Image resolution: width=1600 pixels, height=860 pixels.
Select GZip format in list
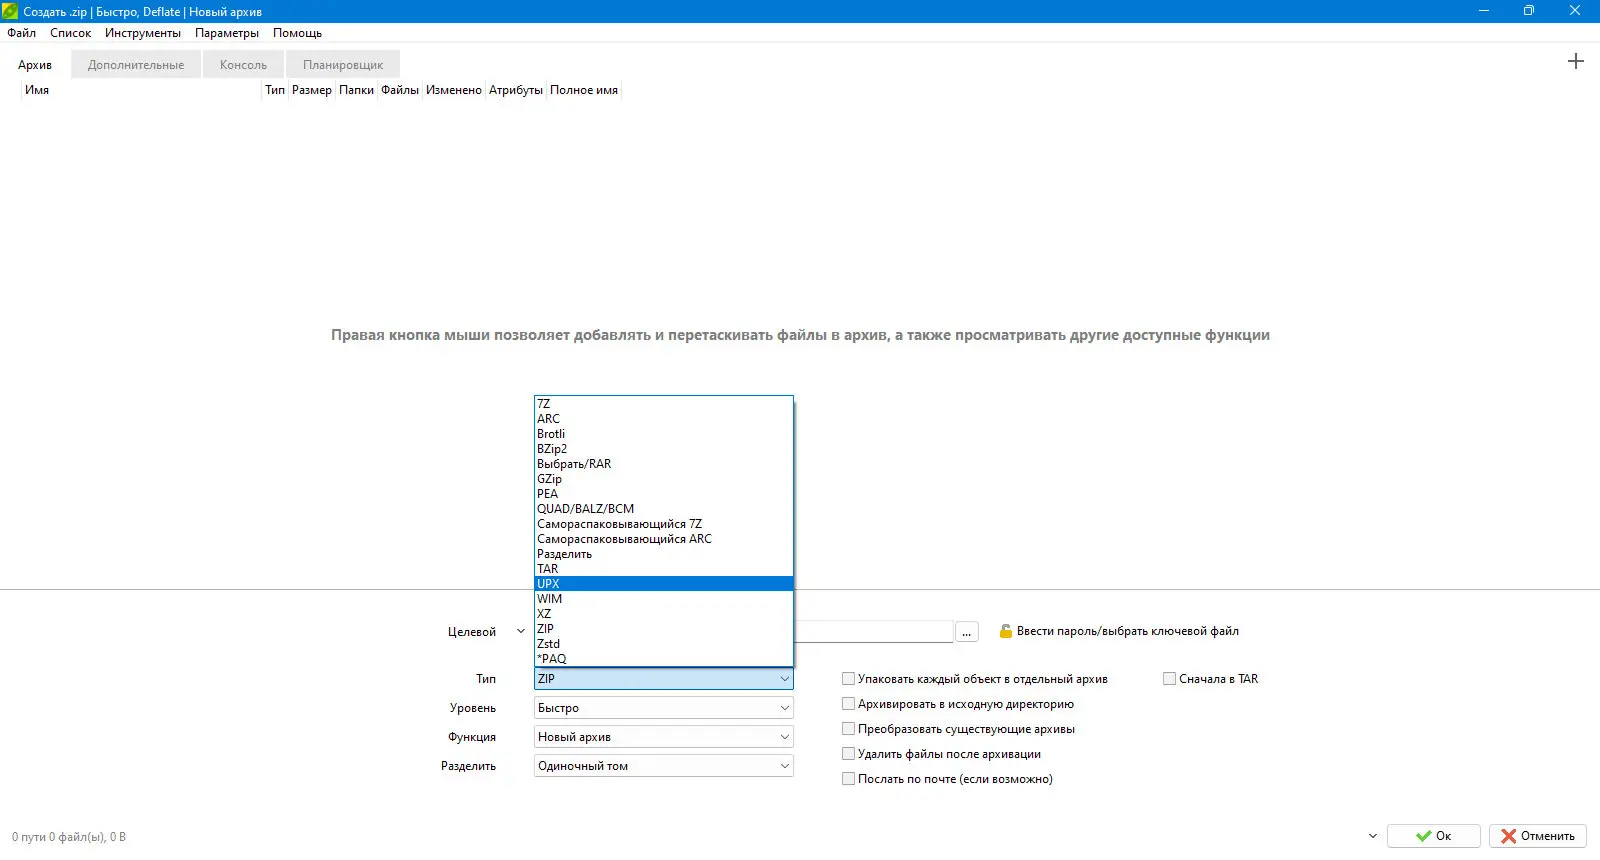[664, 479]
